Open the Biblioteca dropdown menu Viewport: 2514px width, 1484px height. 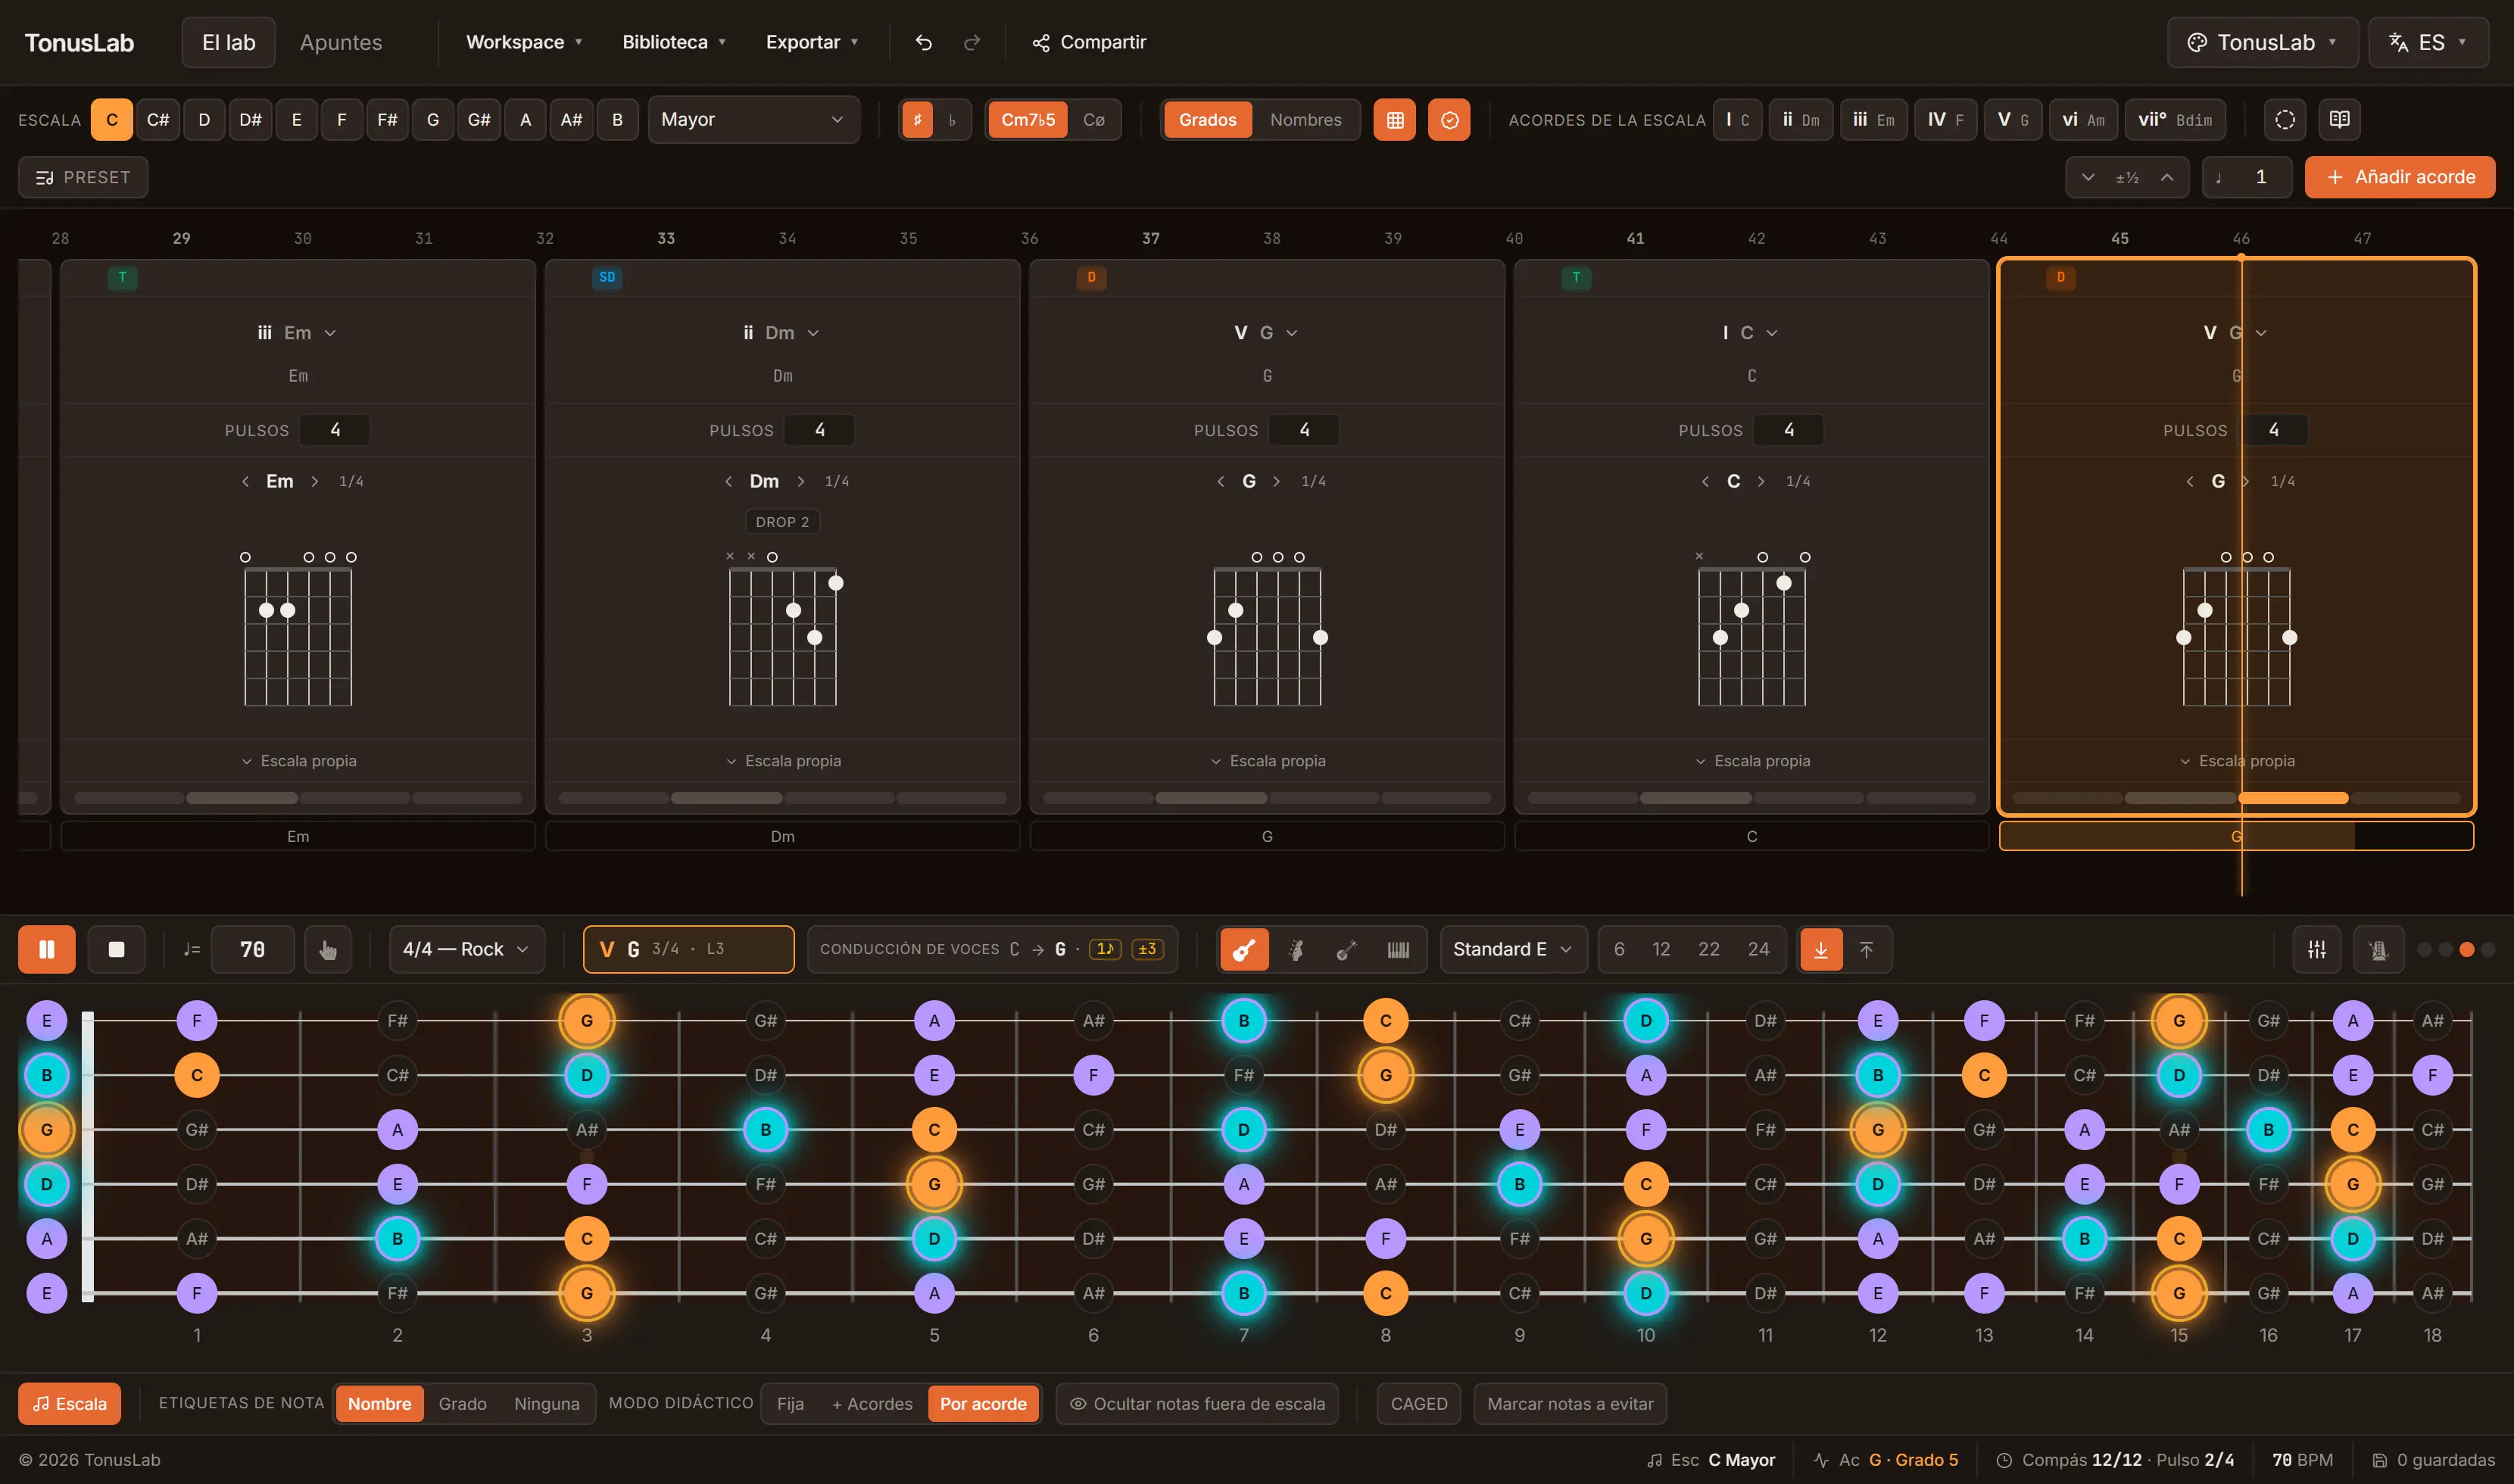click(674, 42)
